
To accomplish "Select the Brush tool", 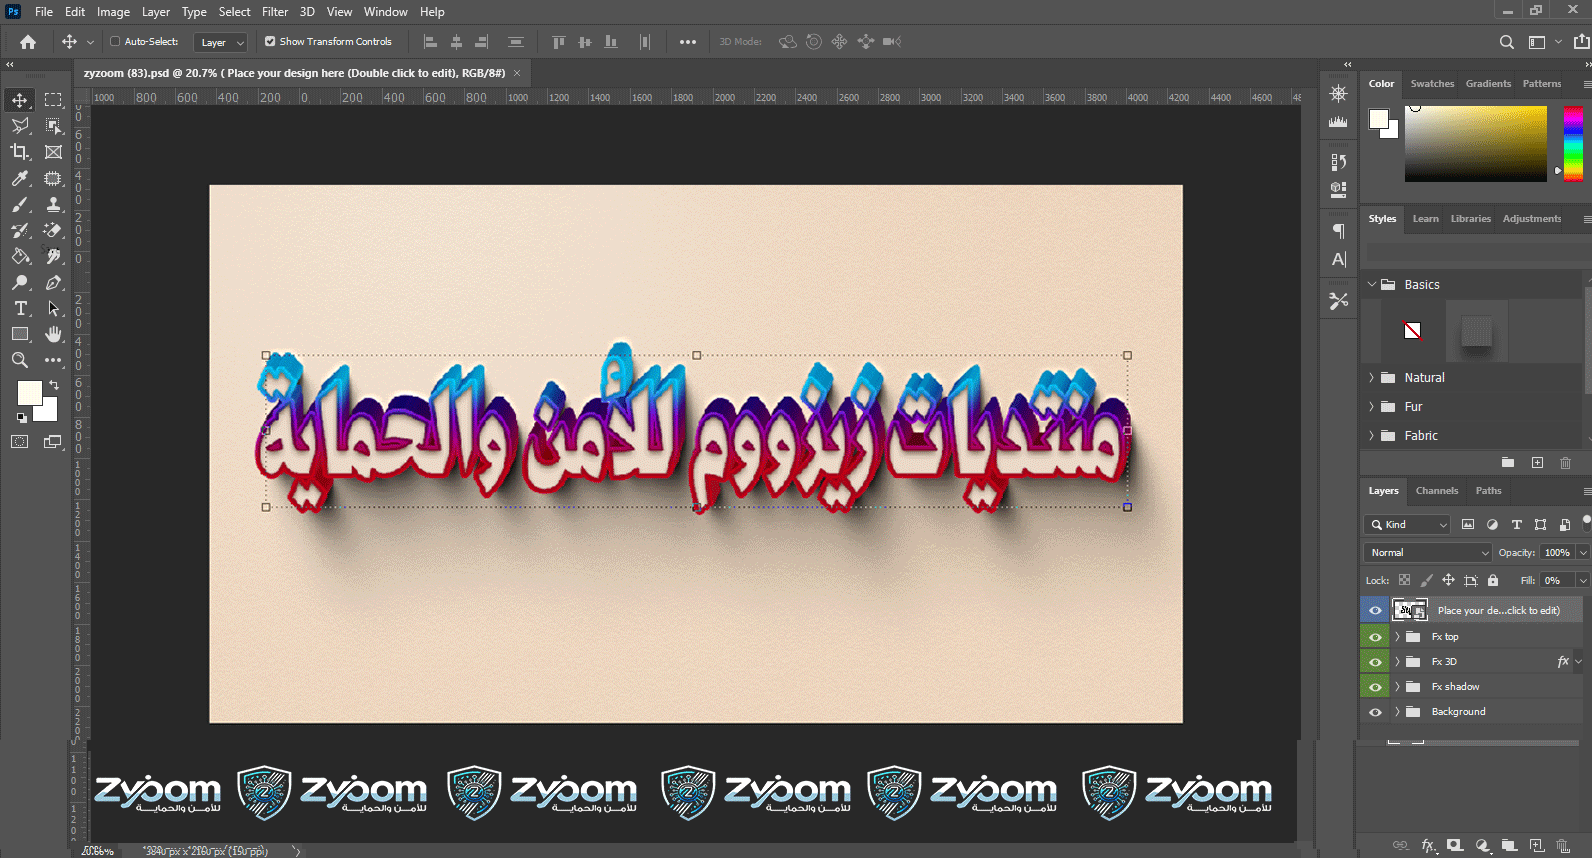I will (x=20, y=204).
